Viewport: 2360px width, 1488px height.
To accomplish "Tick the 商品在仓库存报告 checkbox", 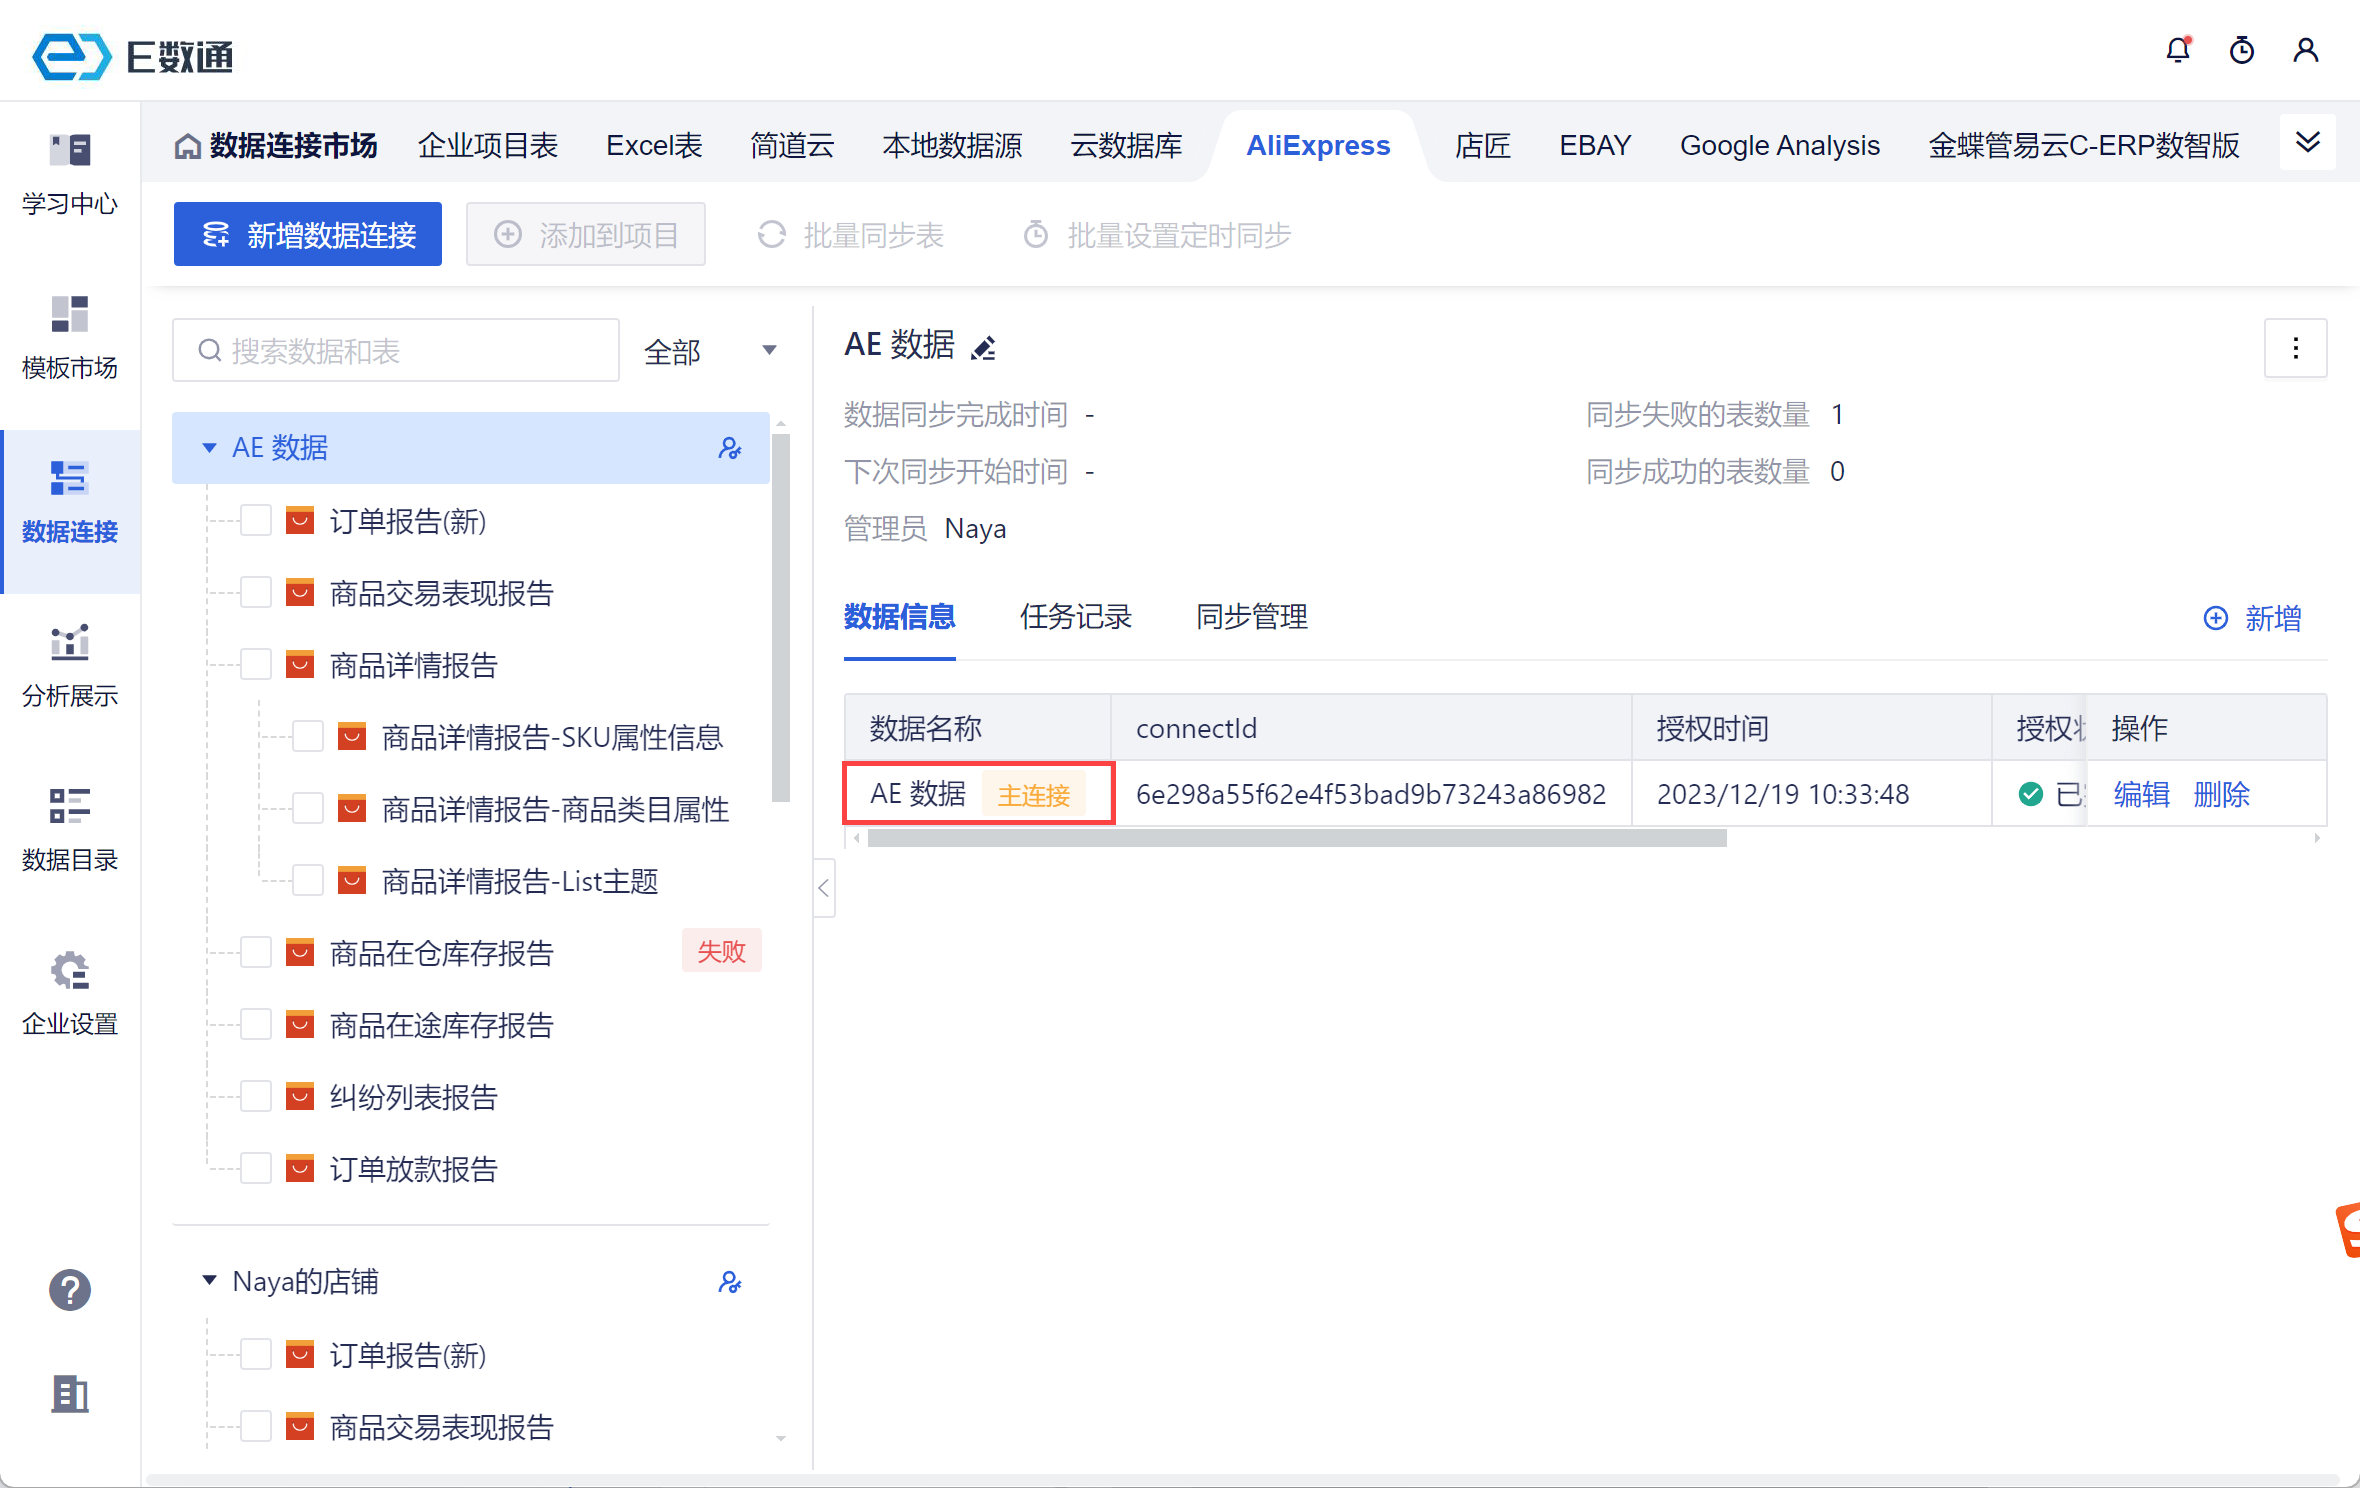I will tap(256, 953).
